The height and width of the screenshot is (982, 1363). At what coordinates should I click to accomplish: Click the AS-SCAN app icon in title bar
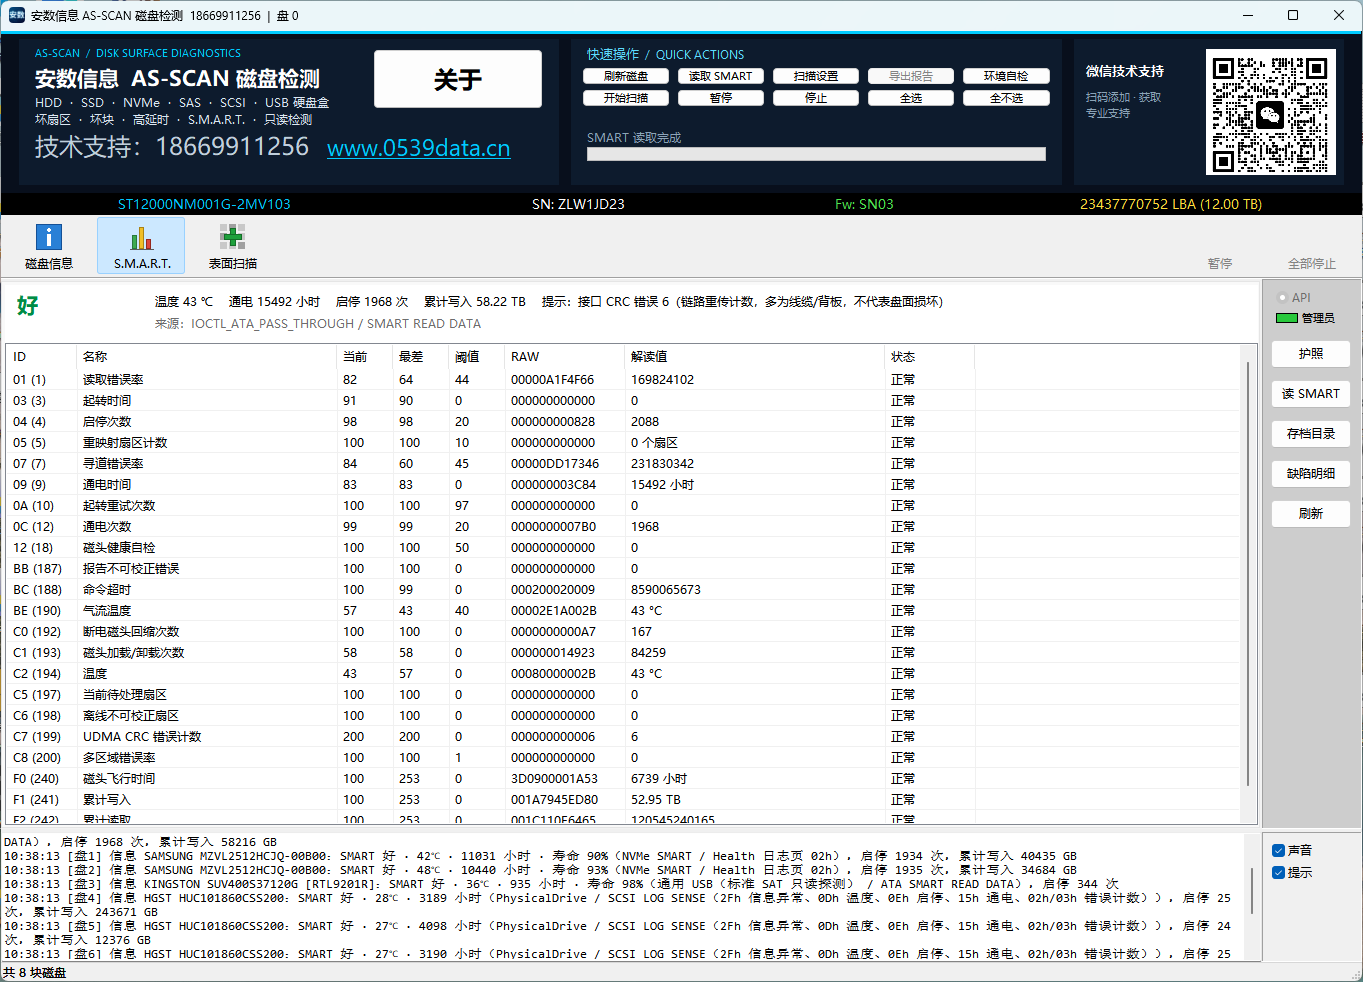click(16, 15)
